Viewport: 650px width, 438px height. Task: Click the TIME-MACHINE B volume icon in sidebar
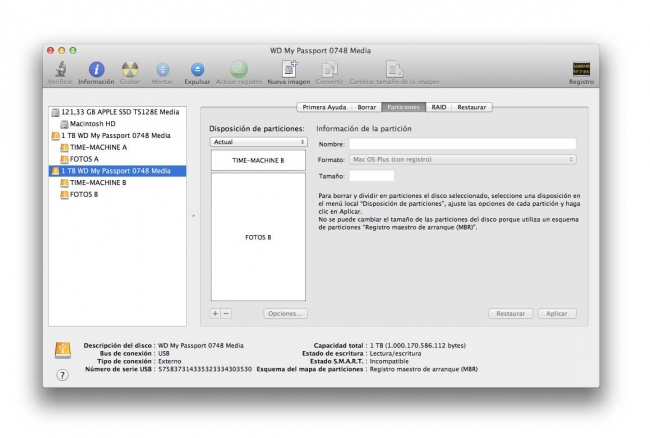coord(64,183)
